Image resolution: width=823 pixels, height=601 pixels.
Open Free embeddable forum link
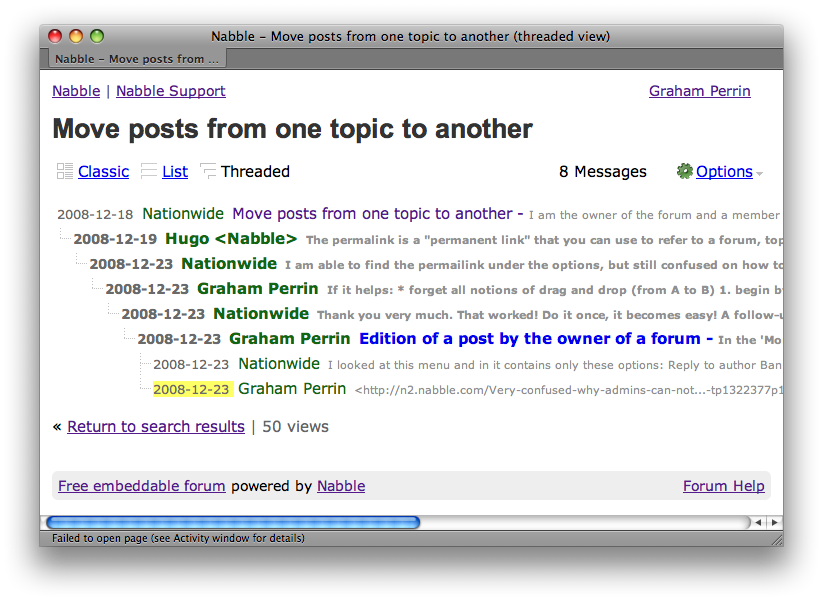(141, 487)
